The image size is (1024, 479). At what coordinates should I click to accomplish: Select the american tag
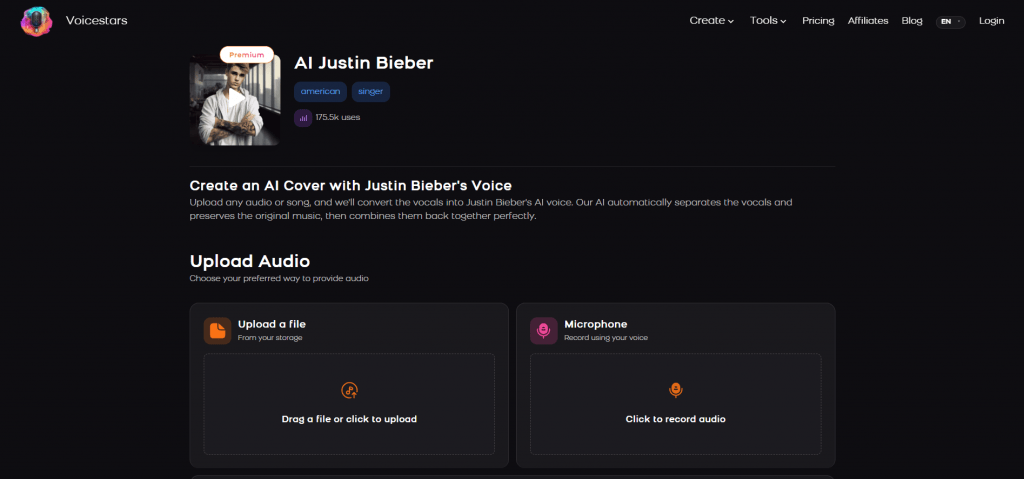pos(320,91)
